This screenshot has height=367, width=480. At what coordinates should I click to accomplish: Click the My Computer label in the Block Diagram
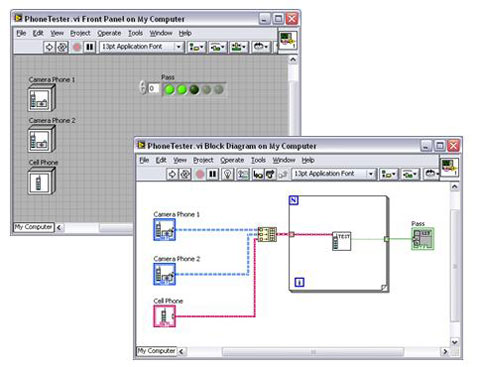(x=156, y=351)
